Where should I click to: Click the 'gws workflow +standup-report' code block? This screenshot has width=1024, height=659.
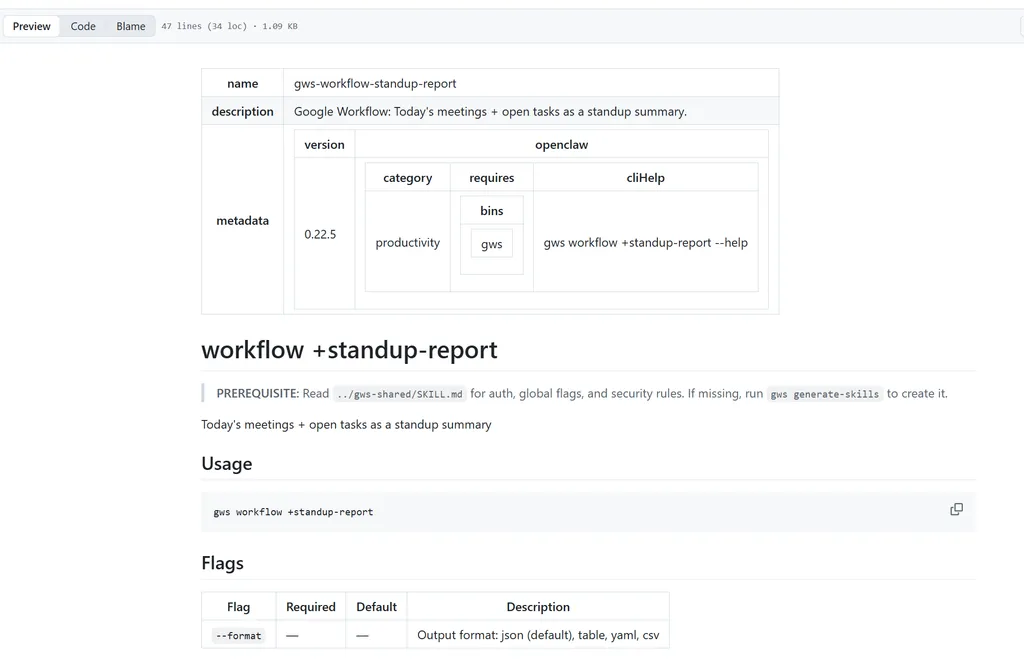tap(588, 511)
